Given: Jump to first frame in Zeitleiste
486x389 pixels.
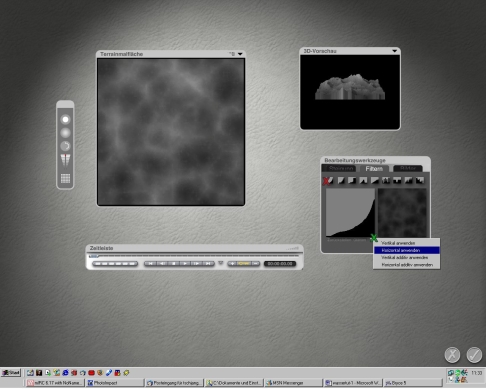Looking at the screenshot, I should (150, 263).
